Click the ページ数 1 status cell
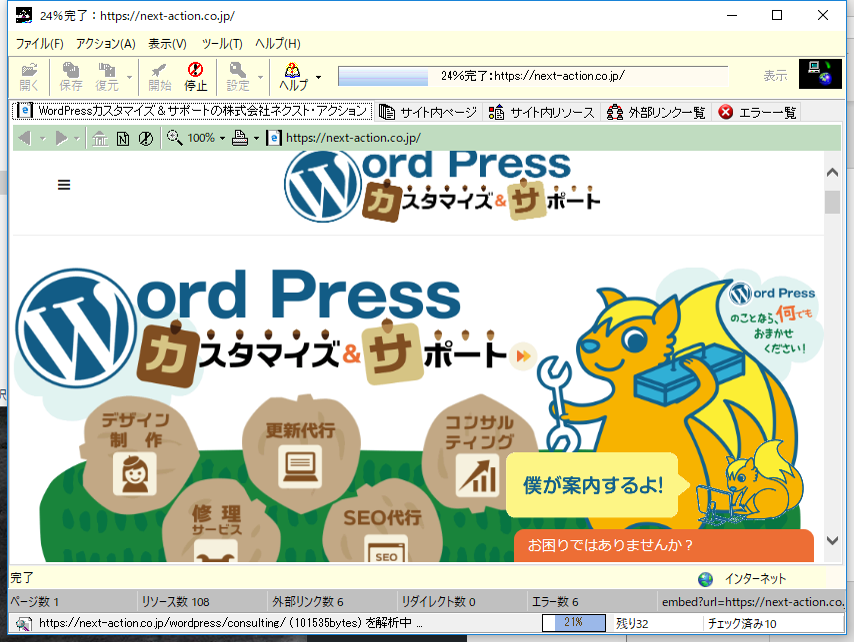This screenshot has height=642, width=854. tap(71, 602)
